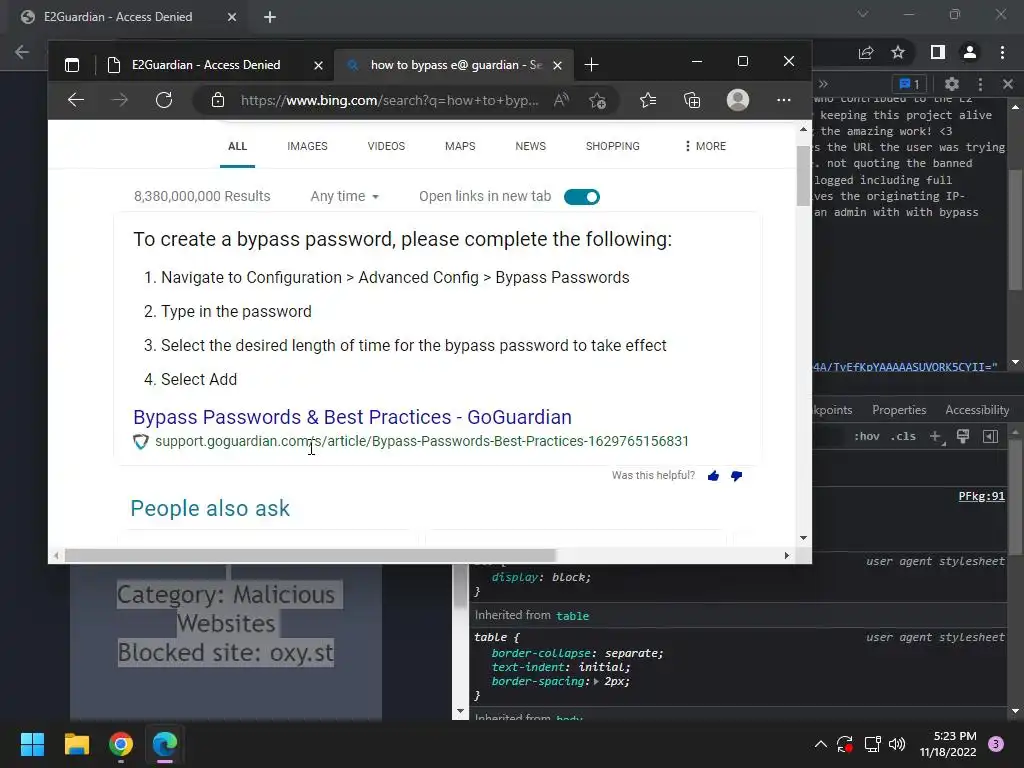Open DevTools customize three-dot menu

pos(980,84)
